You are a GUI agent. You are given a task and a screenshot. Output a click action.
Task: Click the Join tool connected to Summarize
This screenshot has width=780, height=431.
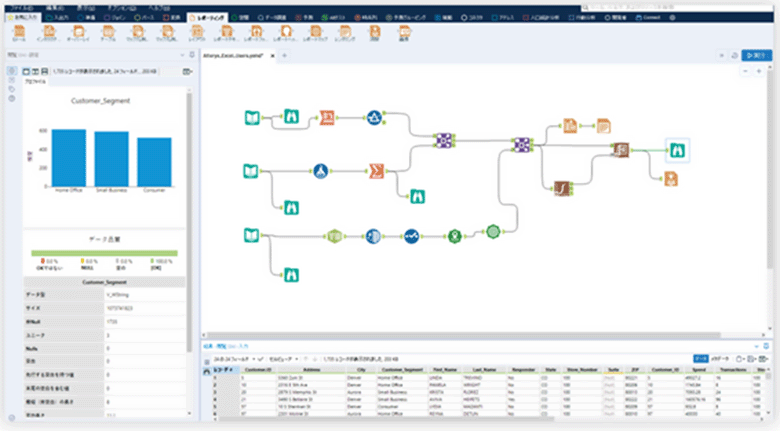pyautogui.click(x=444, y=141)
